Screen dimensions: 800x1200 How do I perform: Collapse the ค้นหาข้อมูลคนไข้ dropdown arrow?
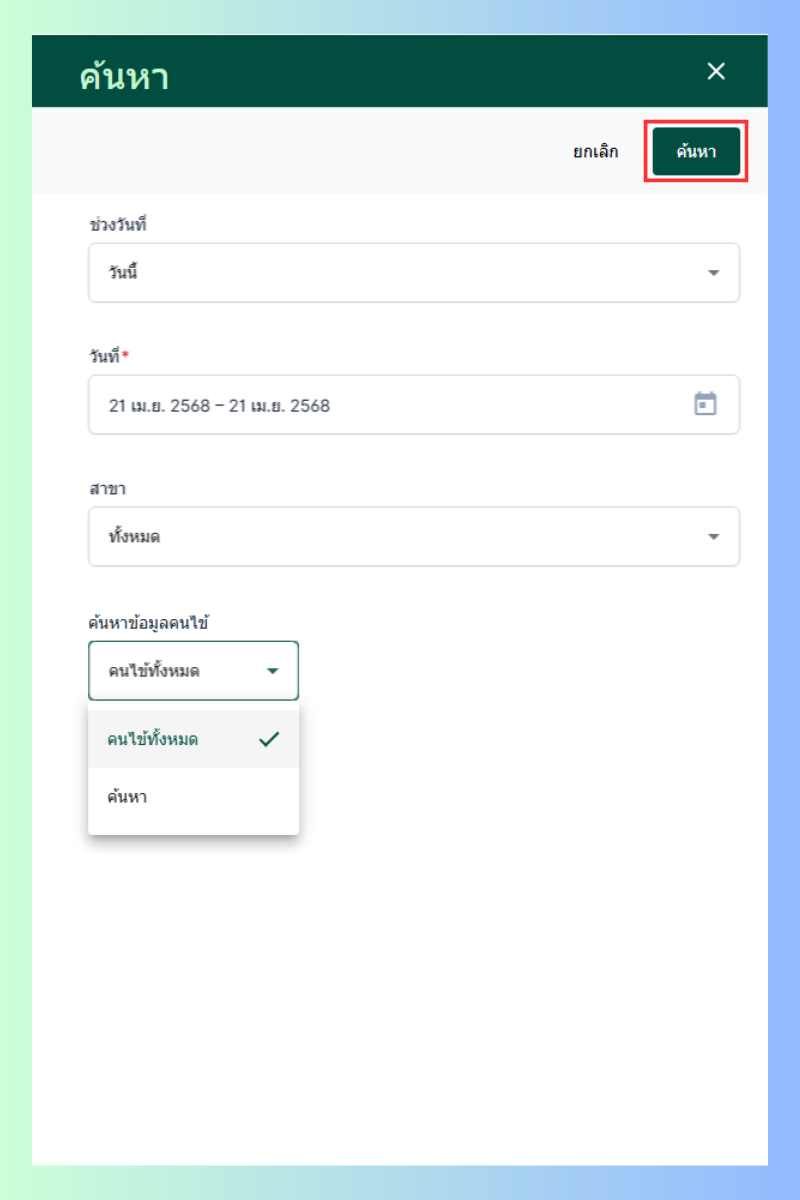[x=272, y=671]
